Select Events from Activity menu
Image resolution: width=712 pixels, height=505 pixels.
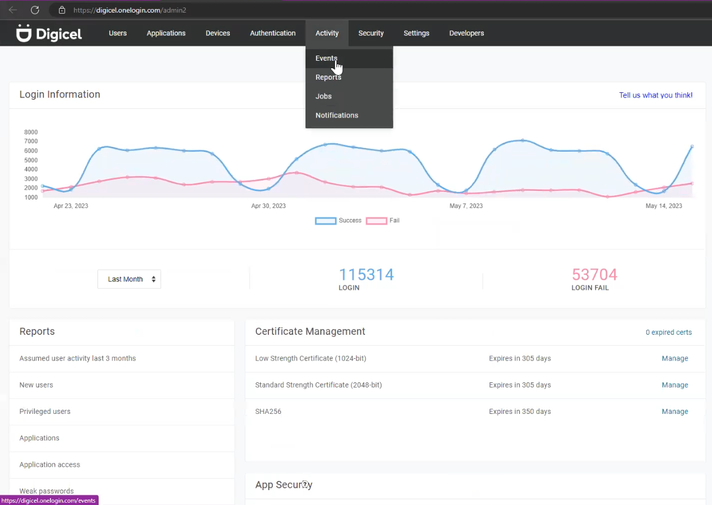[327, 58]
